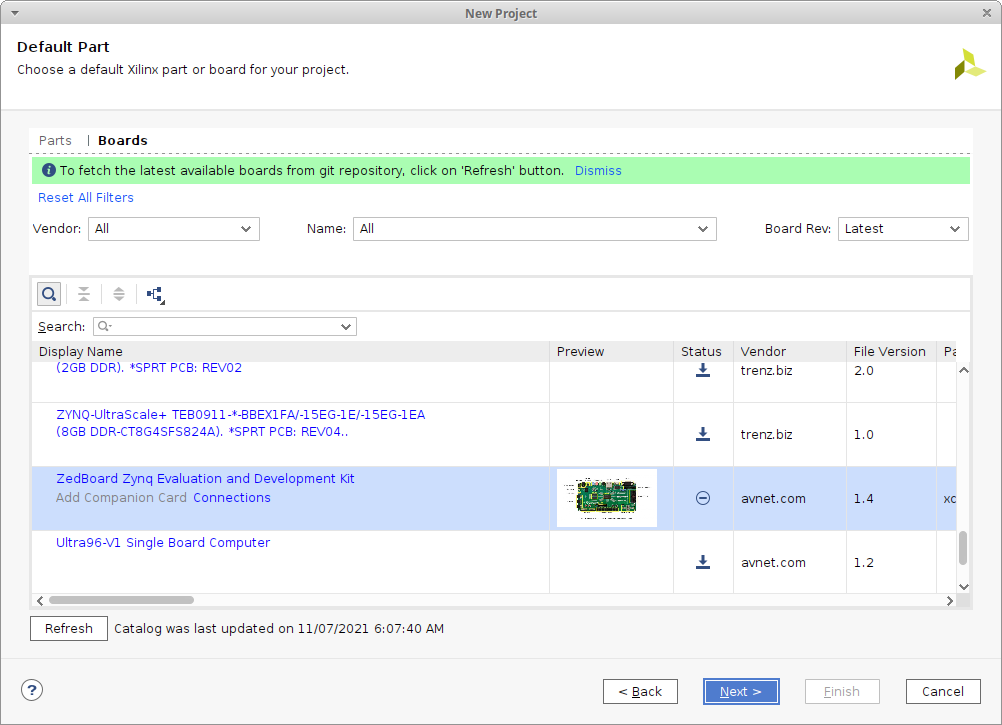Click the Refresh catalog button

[69, 629]
